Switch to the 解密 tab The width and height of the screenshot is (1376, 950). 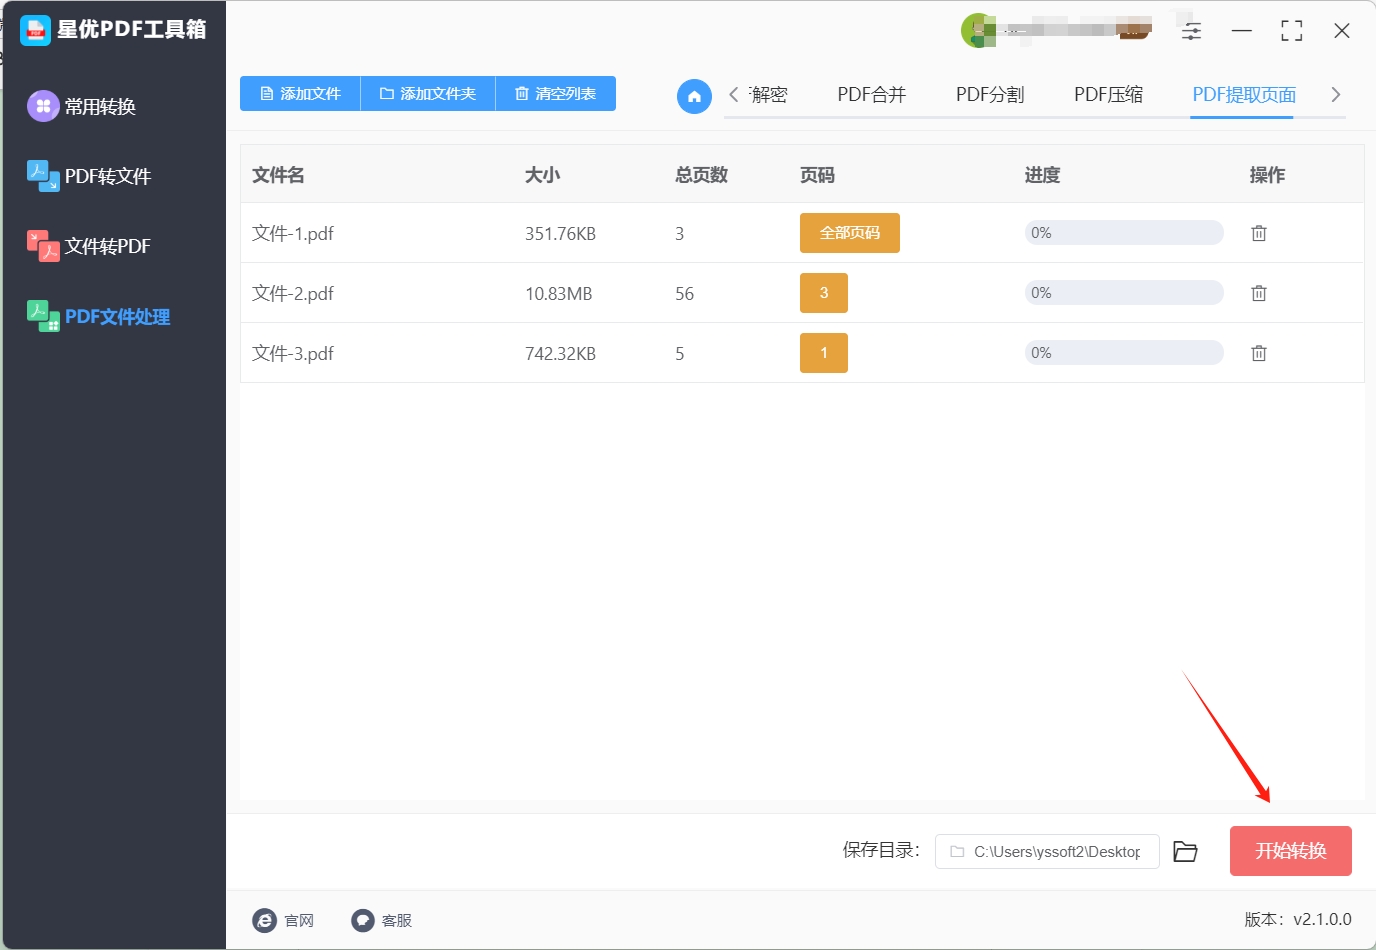tap(769, 95)
